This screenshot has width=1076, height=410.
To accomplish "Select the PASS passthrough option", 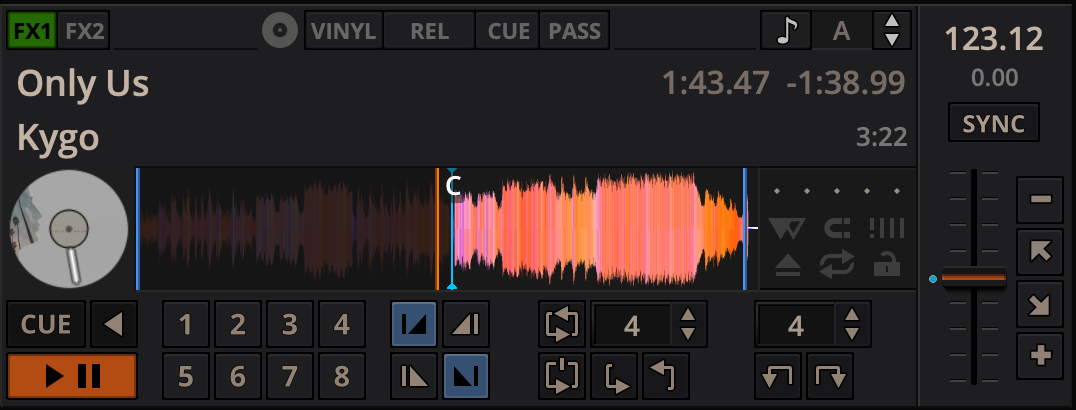I will click(575, 31).
